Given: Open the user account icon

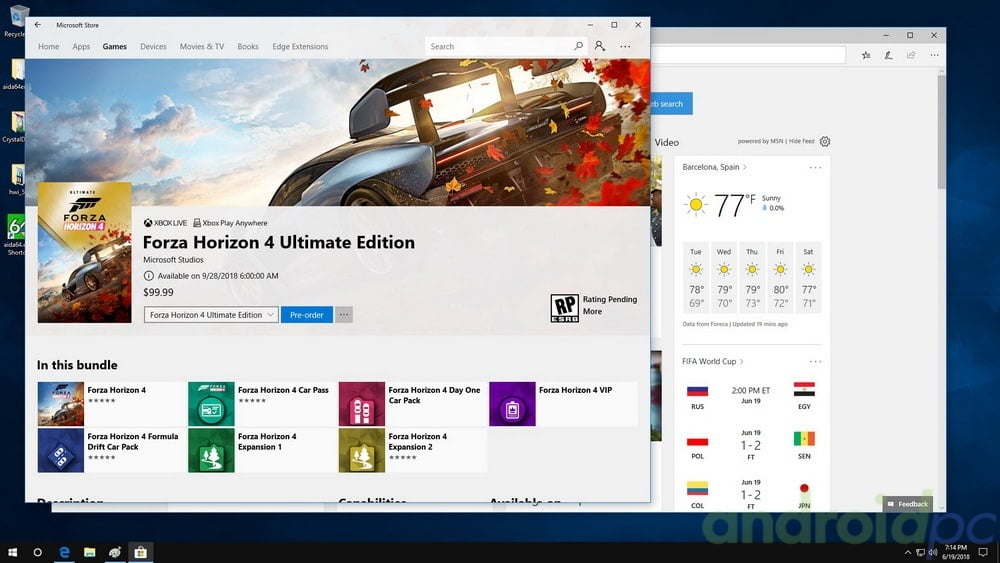Looking at the screenshot, I should 599,46.
